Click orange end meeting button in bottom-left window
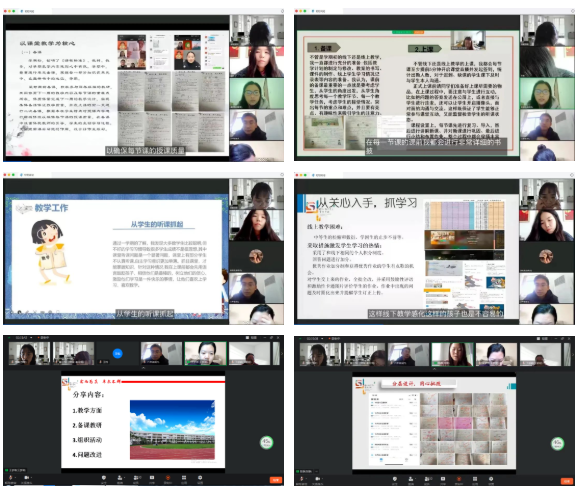The height and width of the screenshot is (493, 581). 276,480
